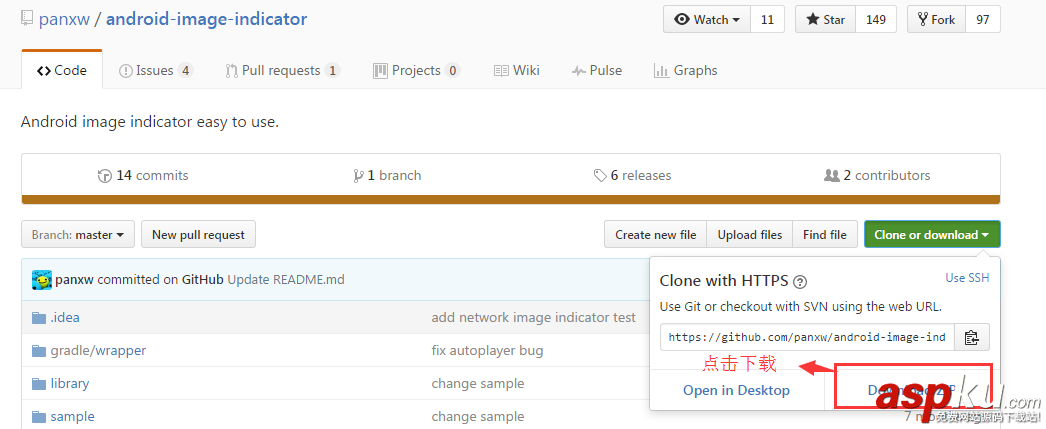Image resolution: width=1046 pixels, height=429 pixels.
Task: Copy clone URL with clipboard icon
Action: click(971, 338)
